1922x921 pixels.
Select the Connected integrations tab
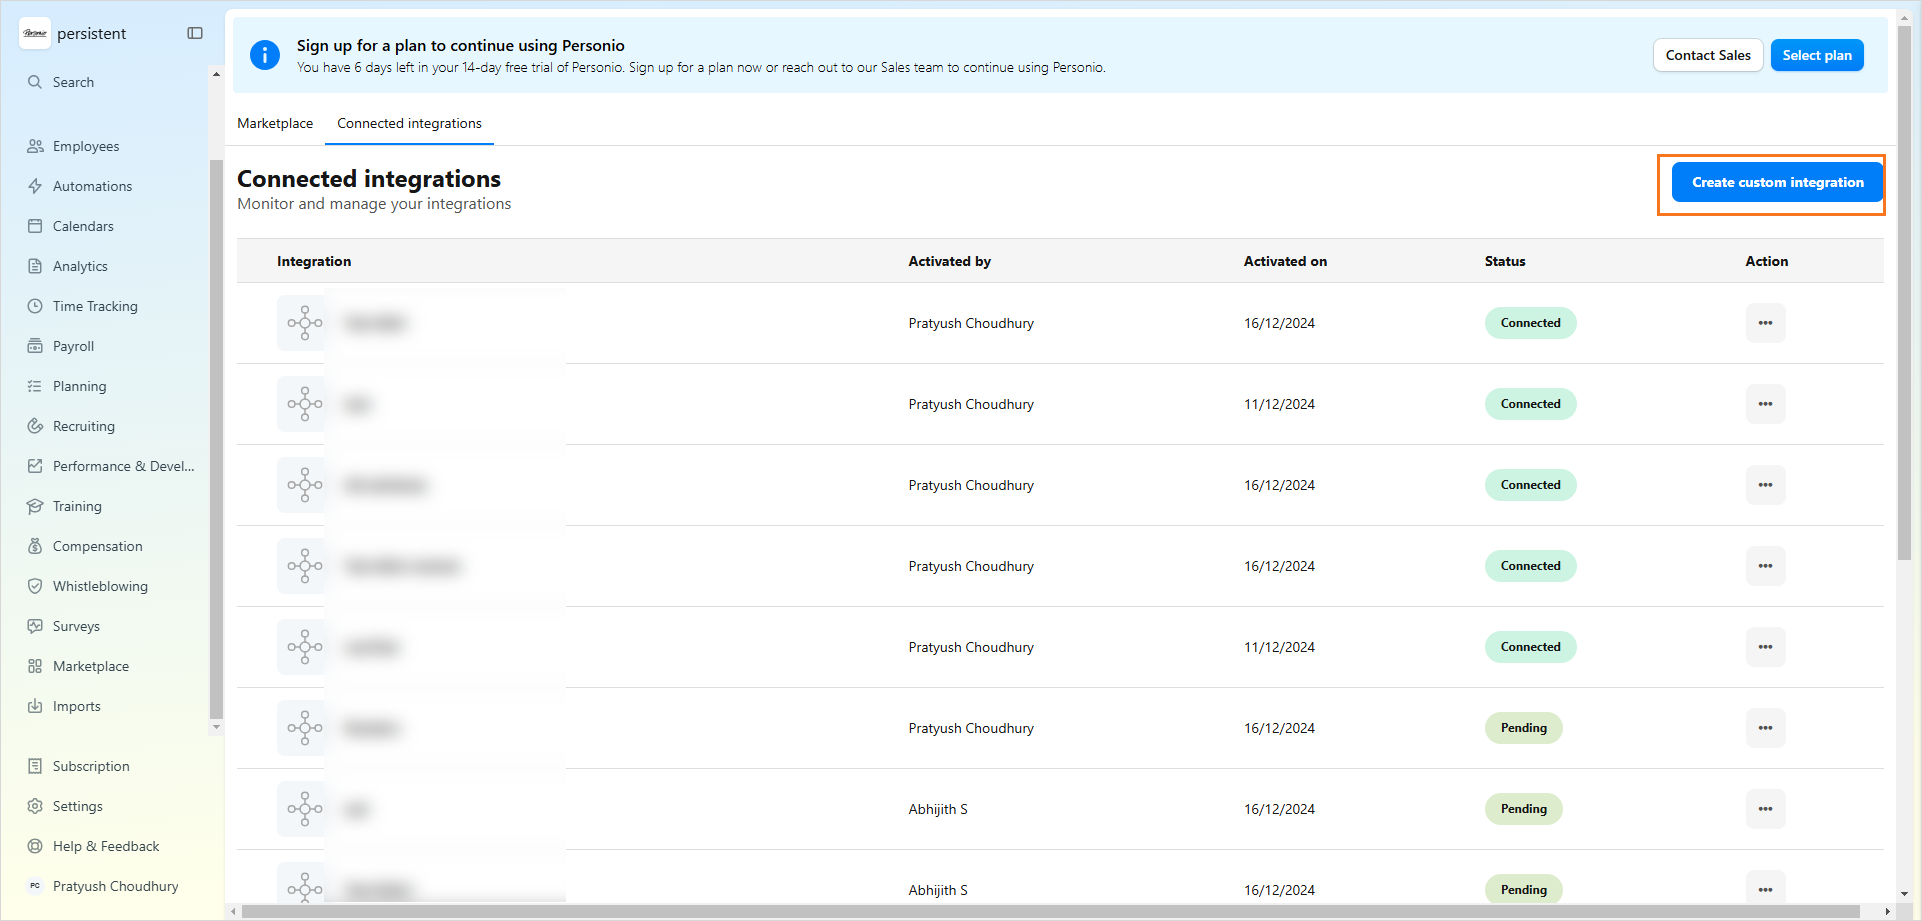409,123
